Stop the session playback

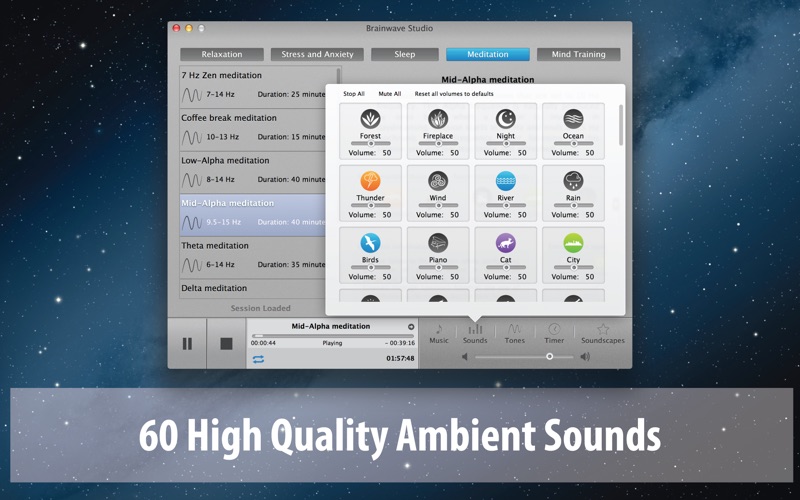(226, 344)
